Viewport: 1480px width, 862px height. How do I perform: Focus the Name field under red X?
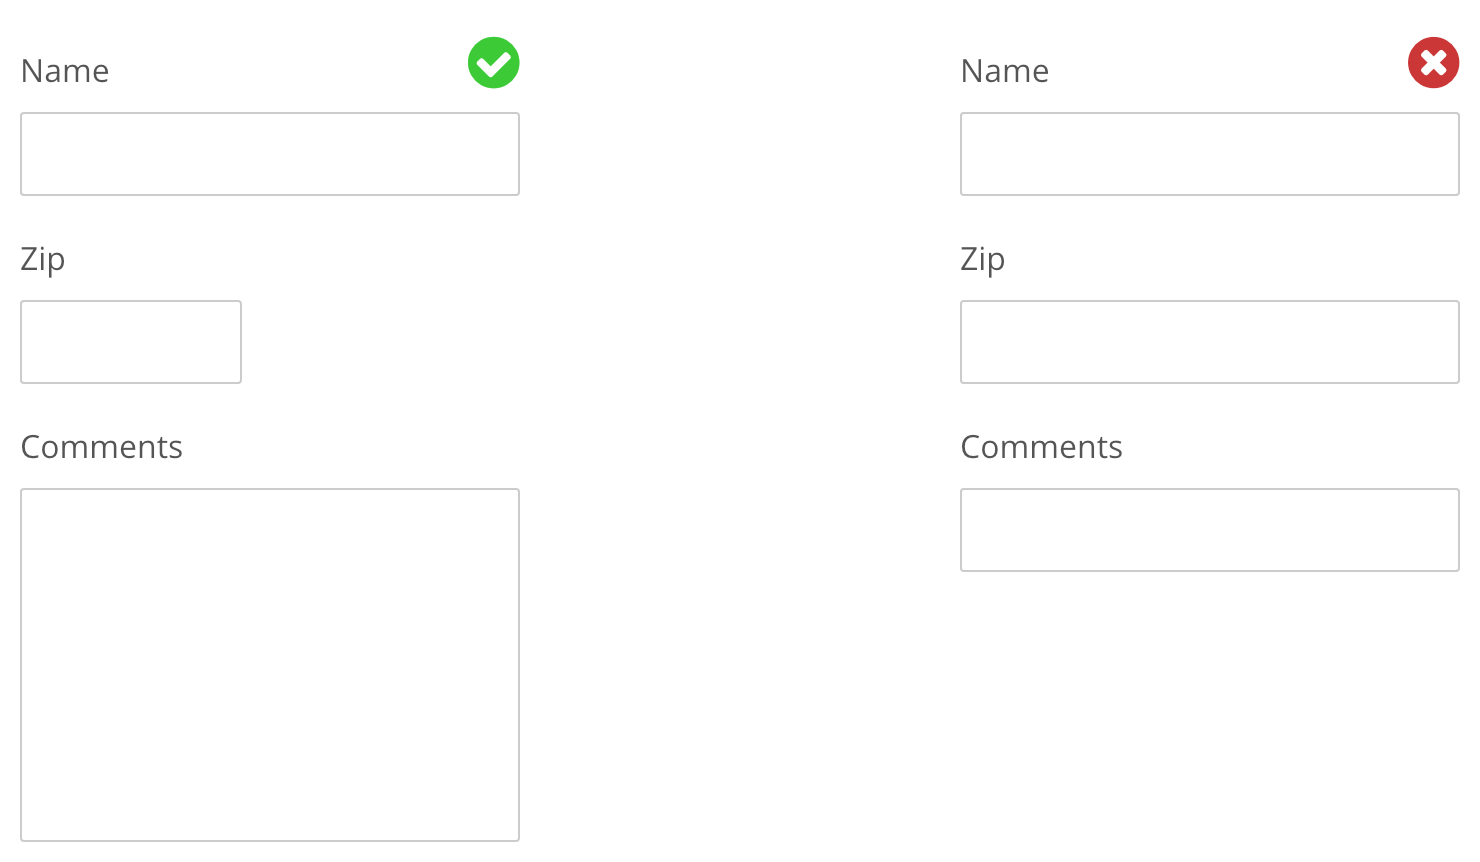[x=1210, y=154]
